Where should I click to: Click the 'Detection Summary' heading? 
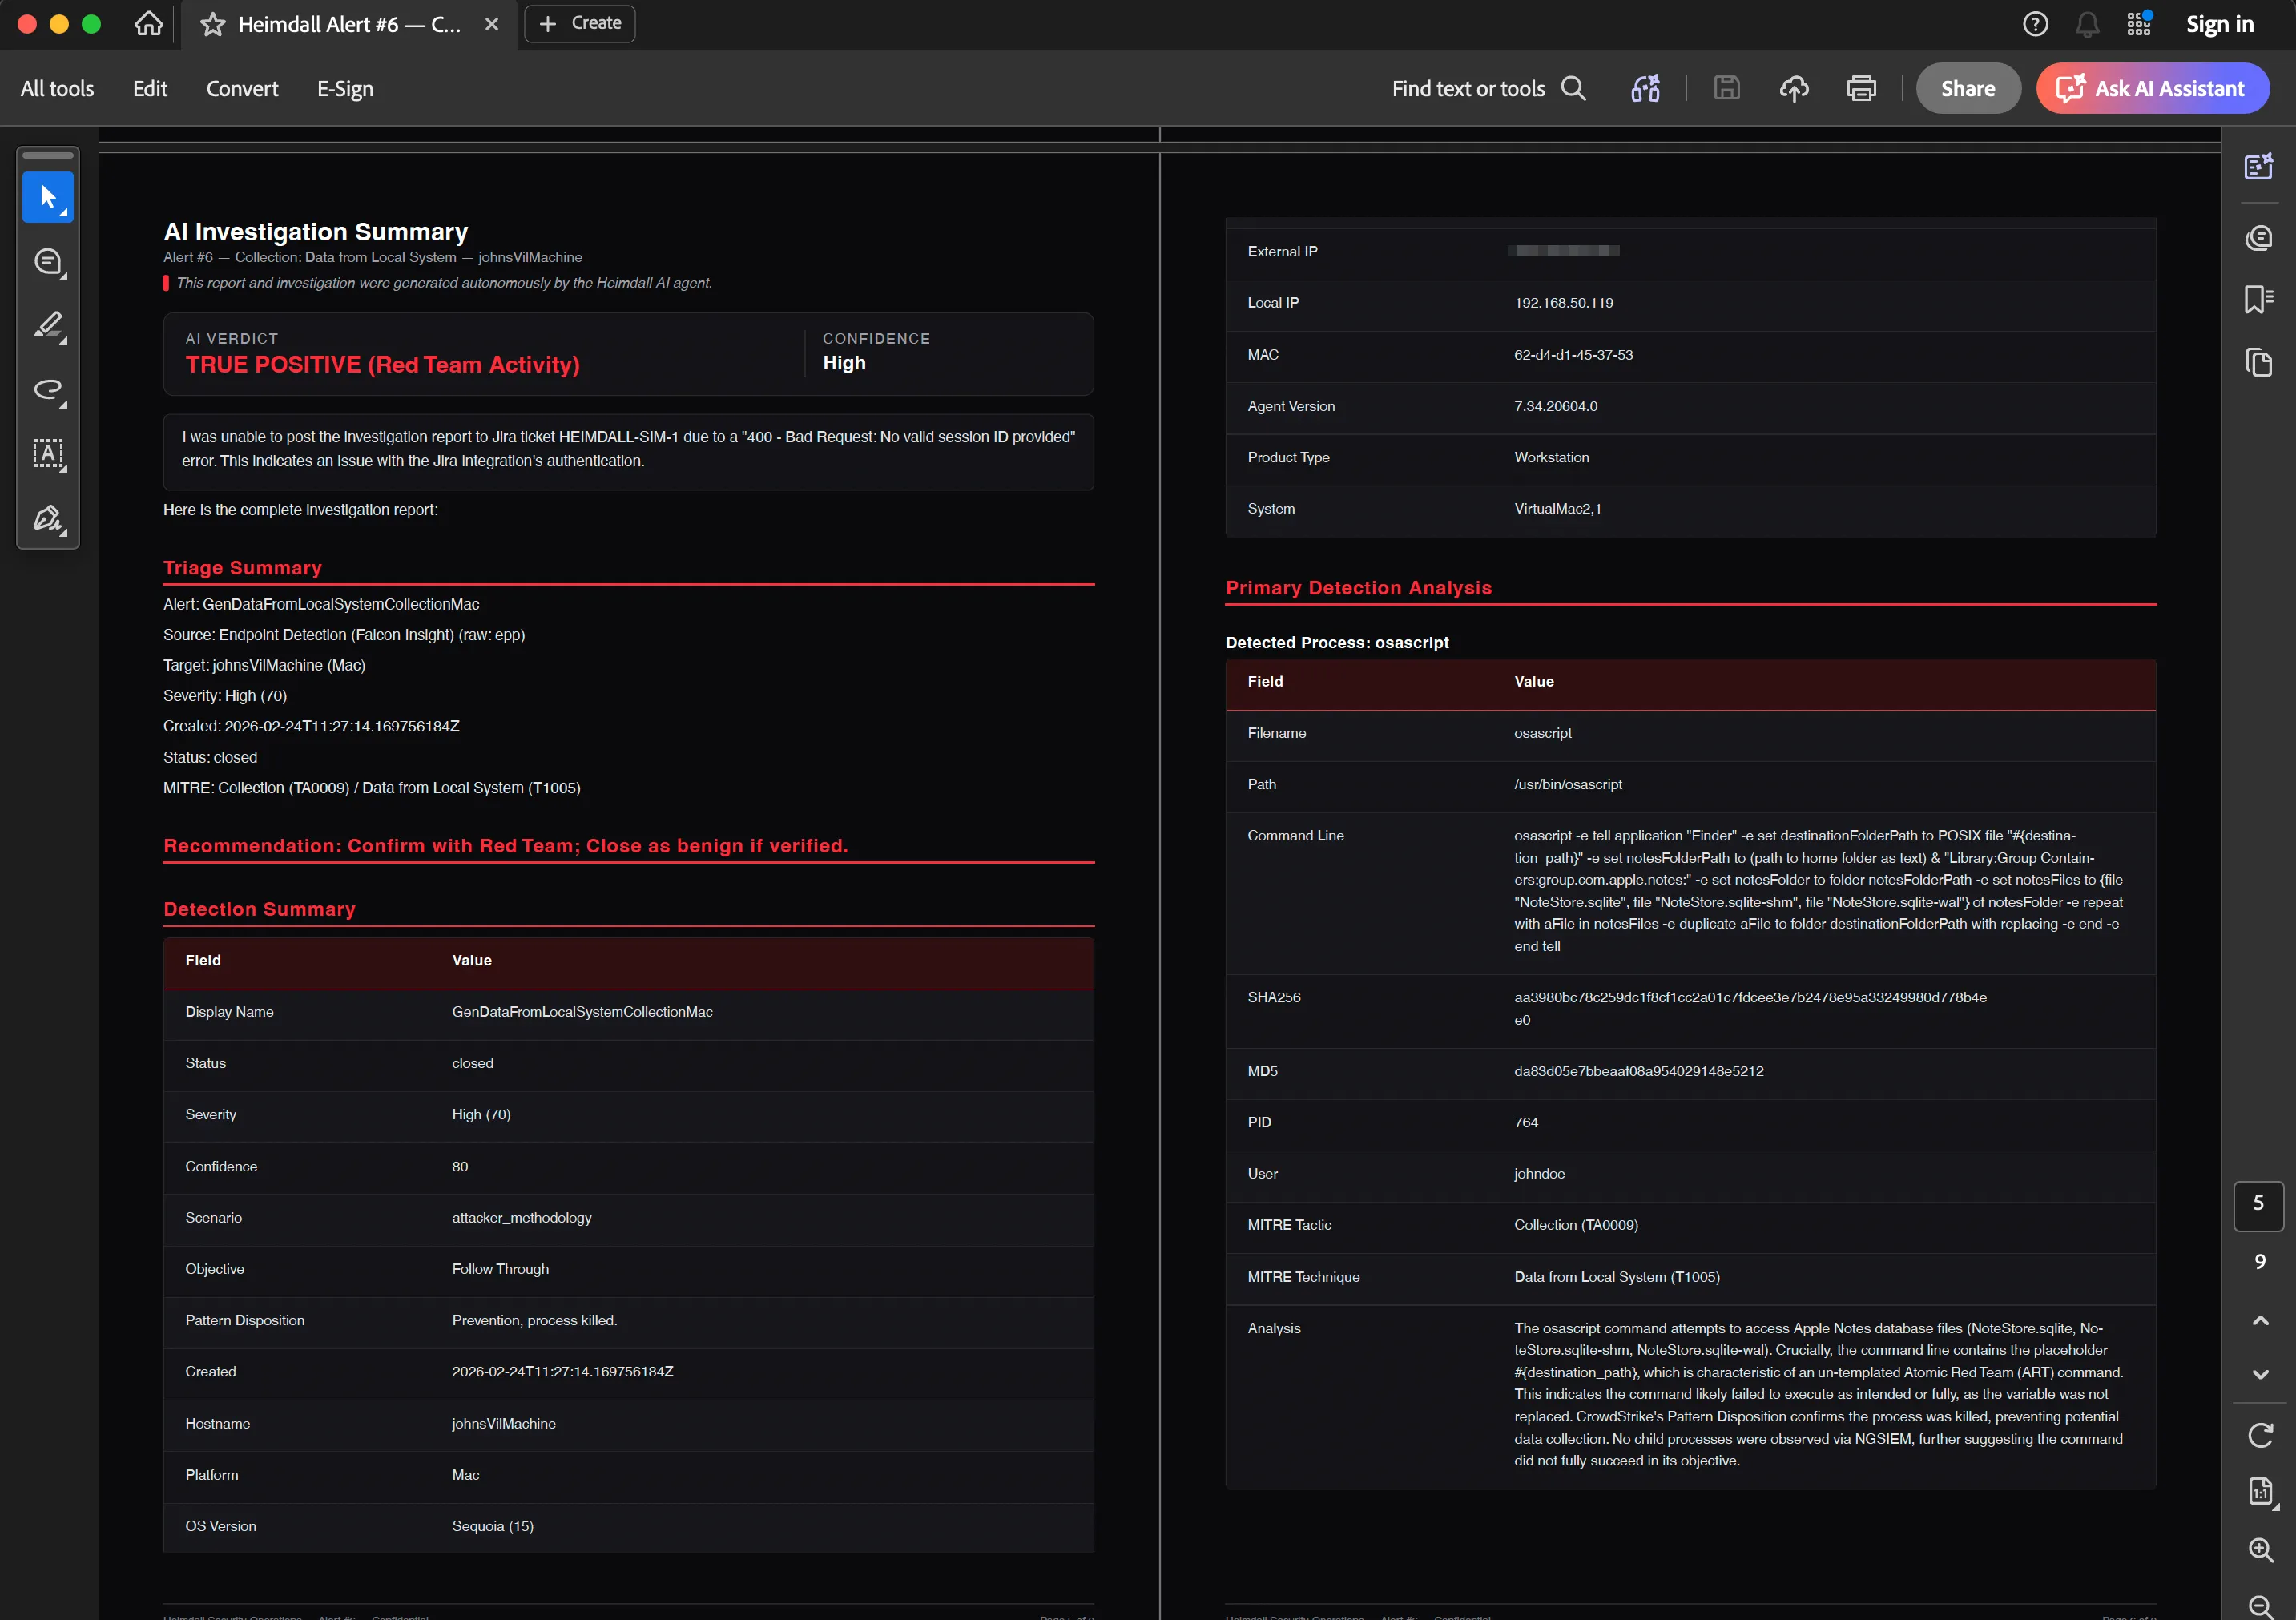[260, 909]
